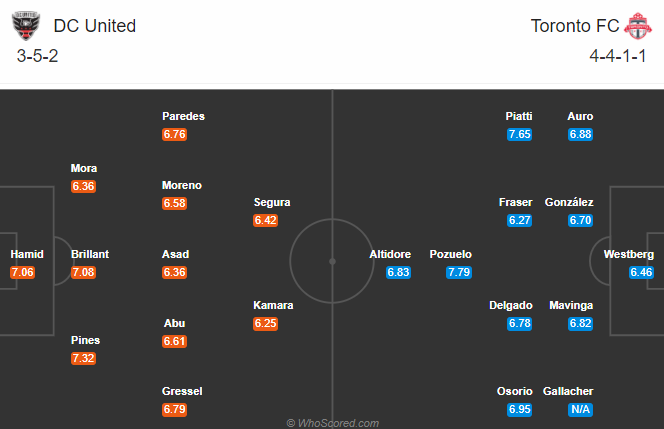
Task: Click the DC United 3-5-2 formation text
Action: [x=37, y=56]
